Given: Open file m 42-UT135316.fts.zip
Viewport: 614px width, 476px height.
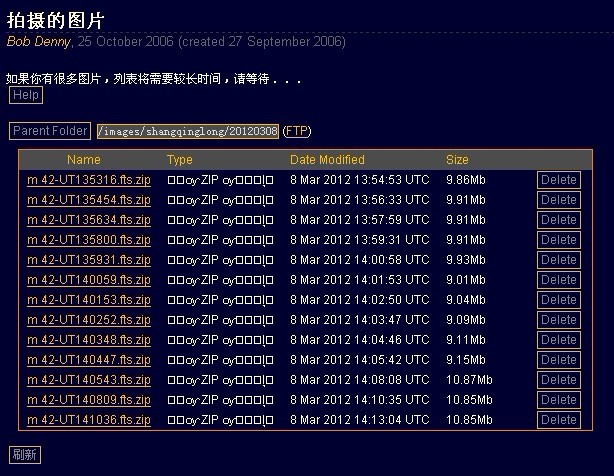Looking at the screenshot, I should pos(88,180).
